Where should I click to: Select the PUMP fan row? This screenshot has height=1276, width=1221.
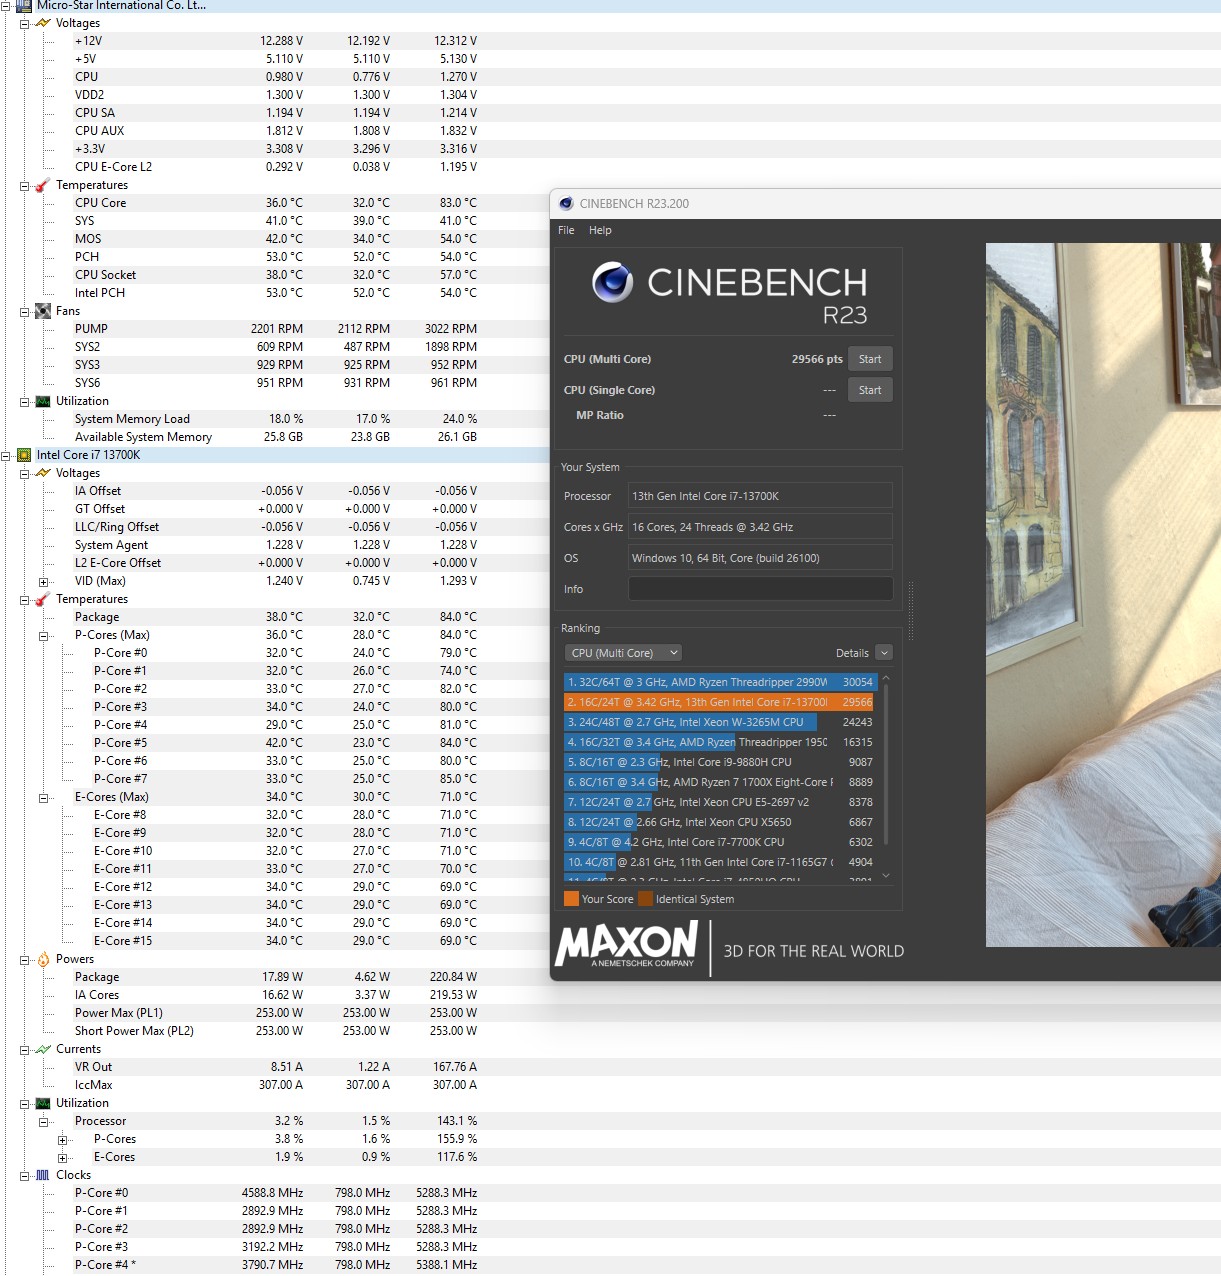pyautogui.click(x=275, y=329)
